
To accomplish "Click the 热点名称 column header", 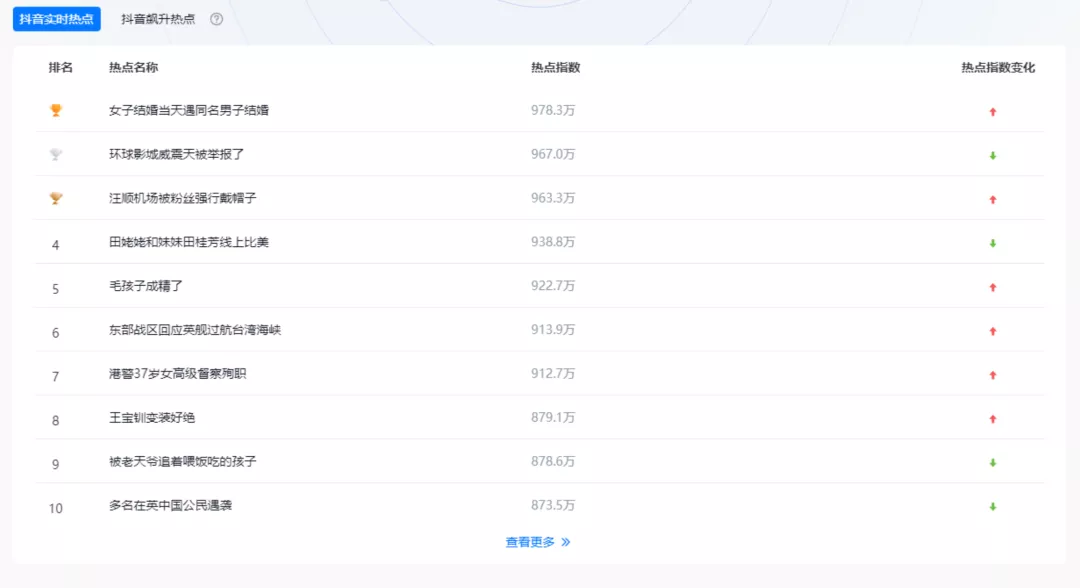I will [133, 67].
